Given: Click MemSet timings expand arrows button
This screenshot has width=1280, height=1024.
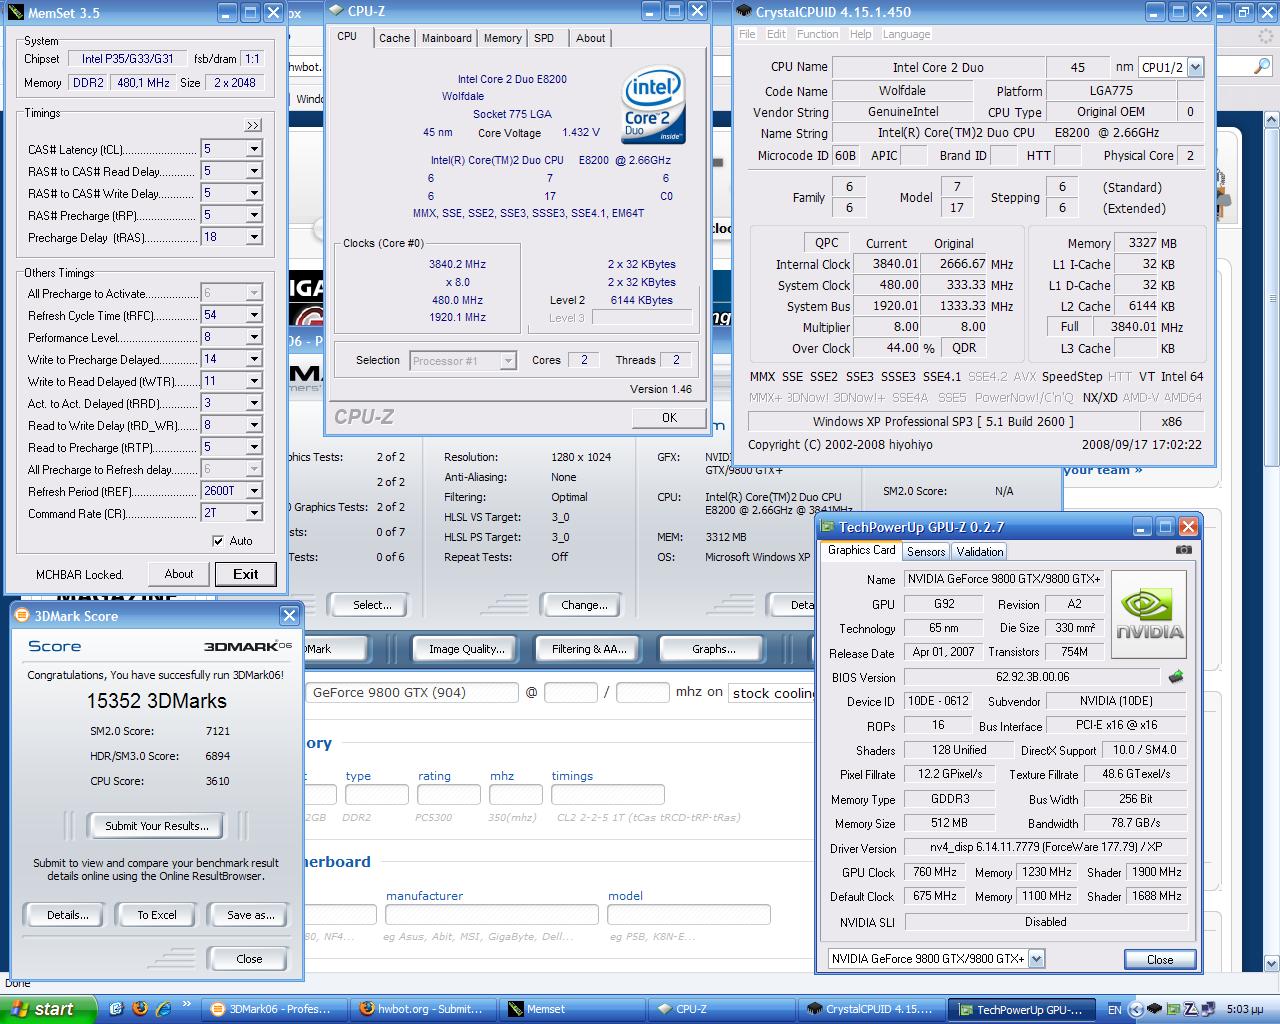Looking at the screenshot, I should pyautogui.click(x=253, y=125).
